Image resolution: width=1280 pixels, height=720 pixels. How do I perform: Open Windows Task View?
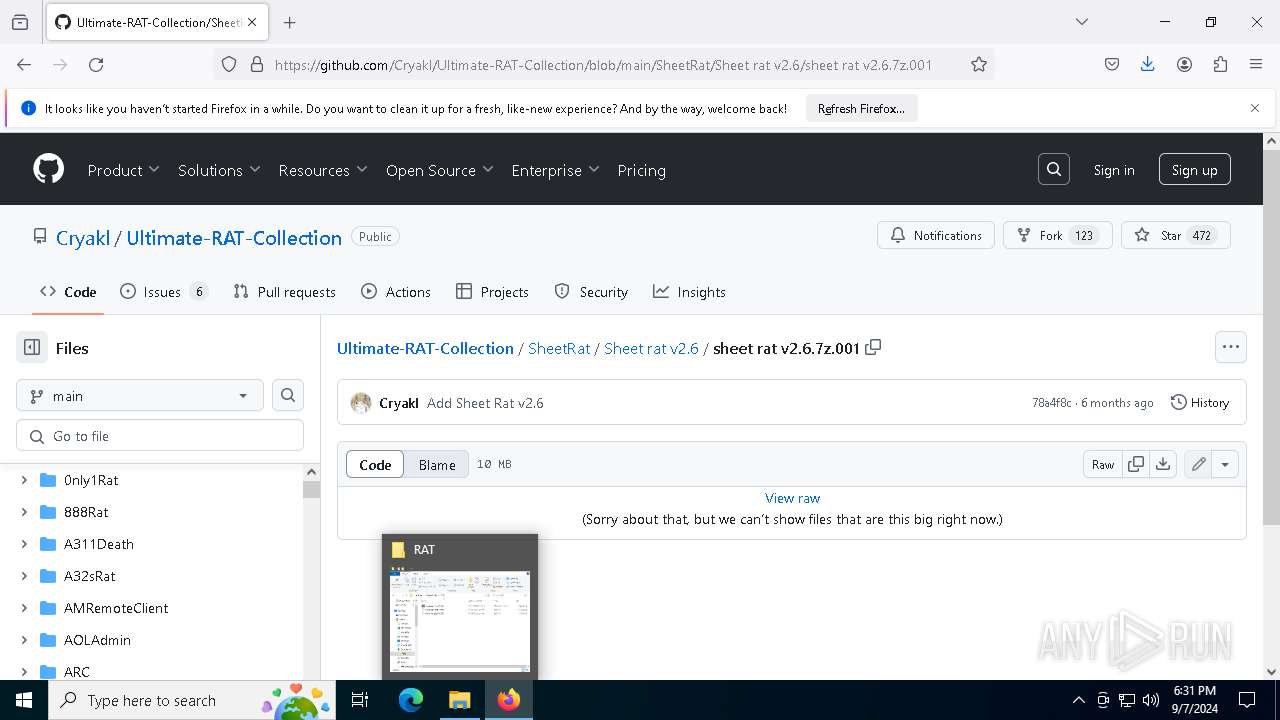(x=360, y=700)
